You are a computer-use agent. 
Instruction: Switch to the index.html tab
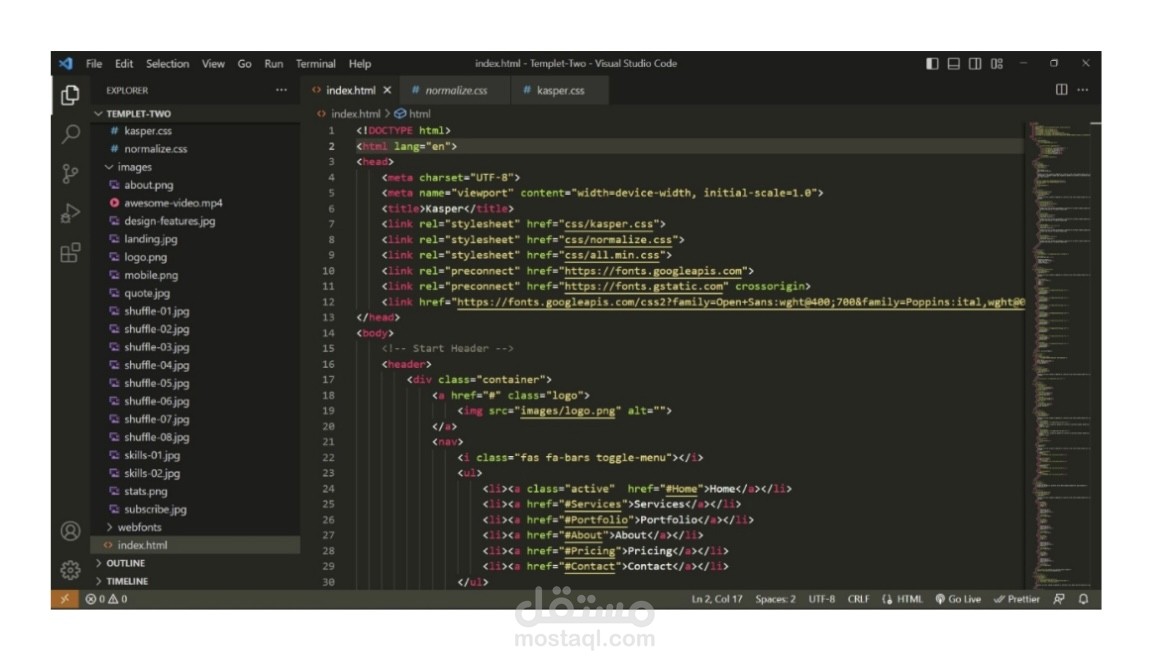pos(351,90)
